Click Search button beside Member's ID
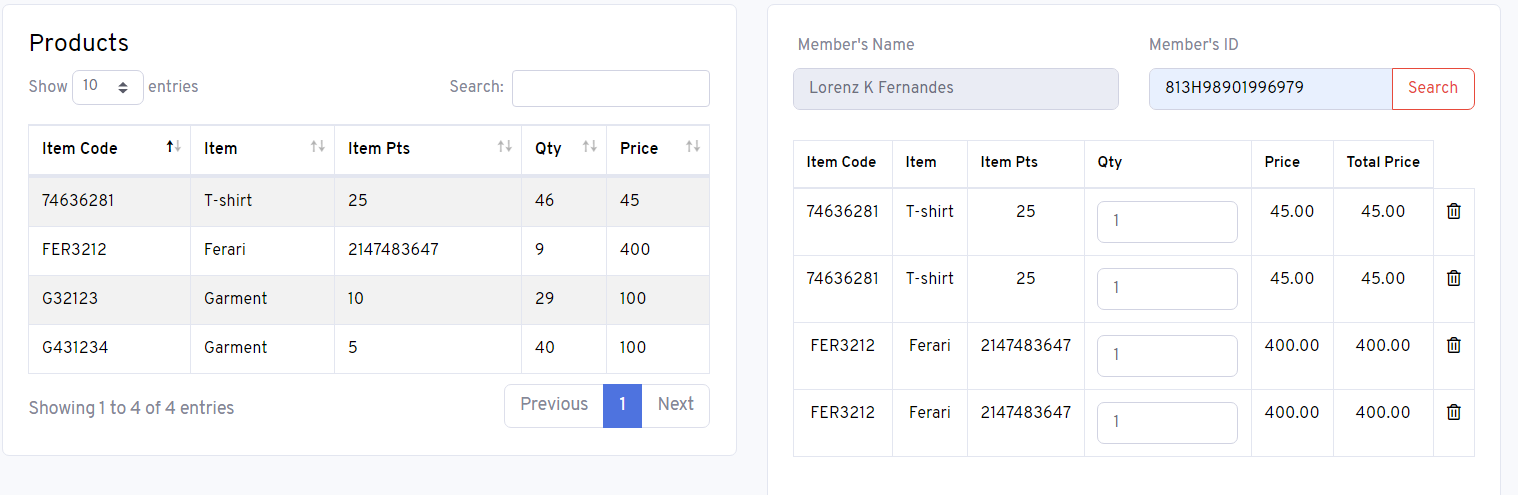1518x495 pixels. (x=1433, y=88)
